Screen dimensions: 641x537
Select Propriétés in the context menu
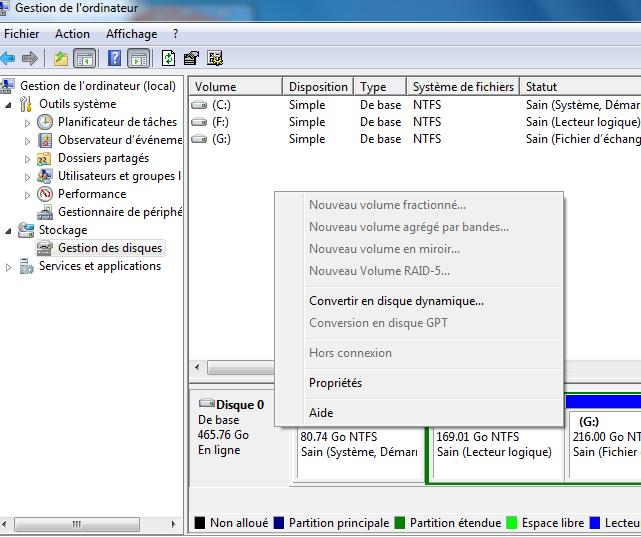point(335,383)
